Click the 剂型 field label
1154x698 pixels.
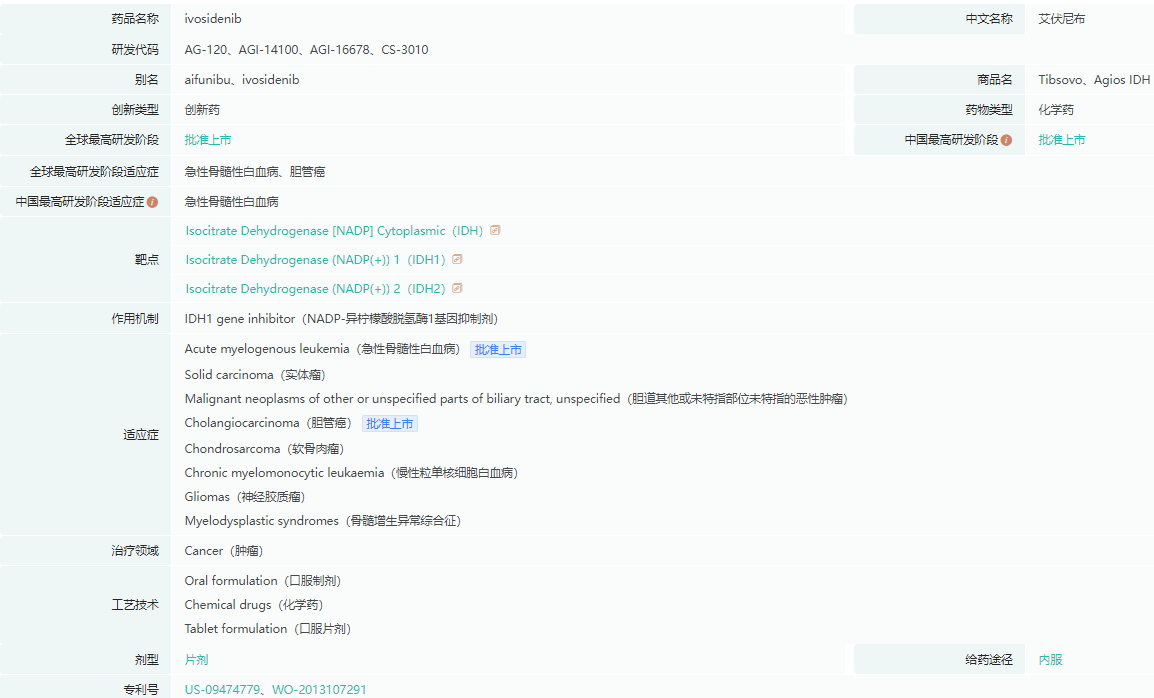(146, 660)
